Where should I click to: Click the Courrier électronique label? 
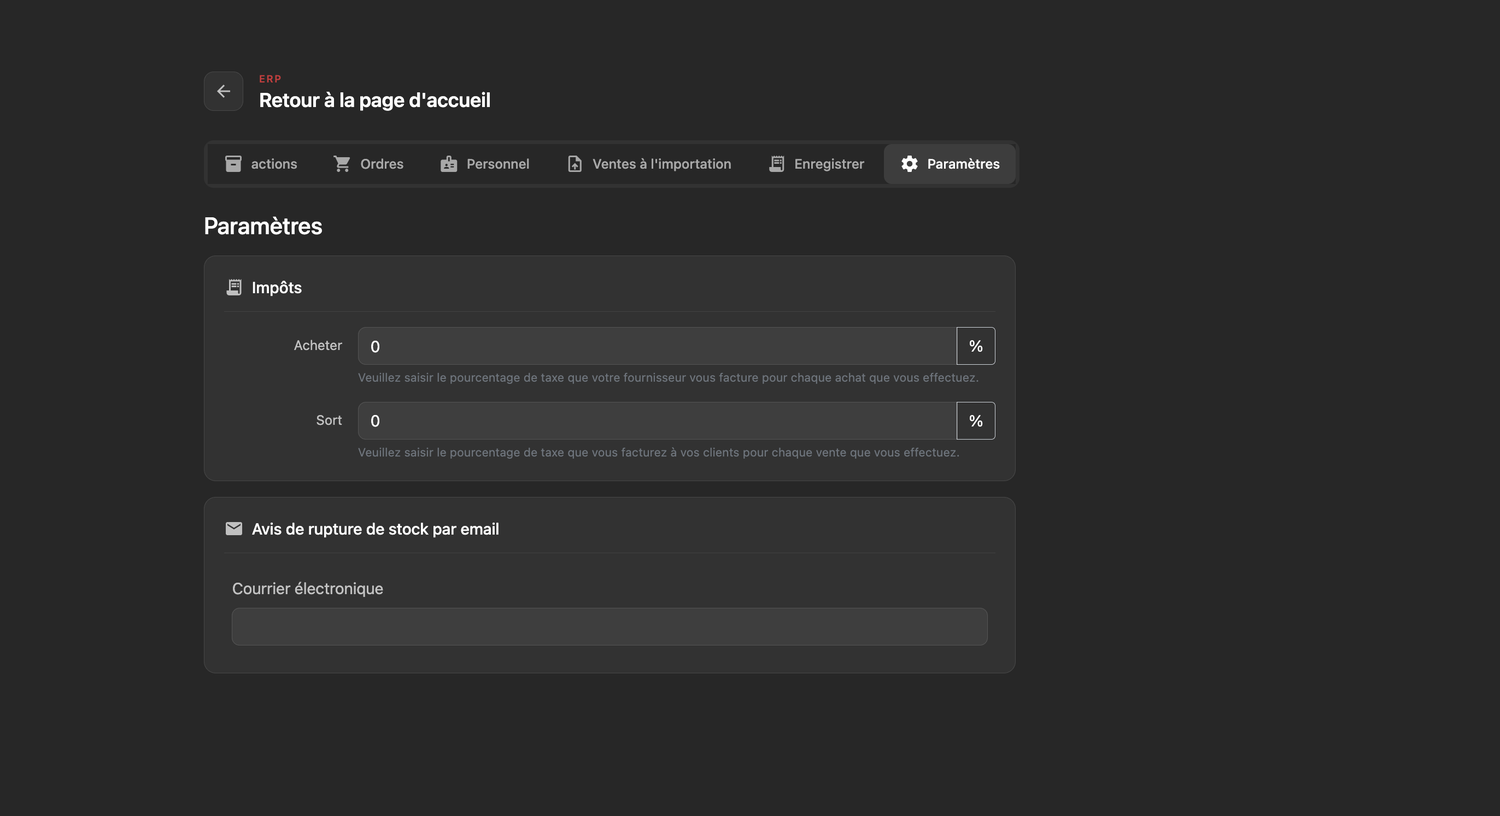tap(308, 589)
